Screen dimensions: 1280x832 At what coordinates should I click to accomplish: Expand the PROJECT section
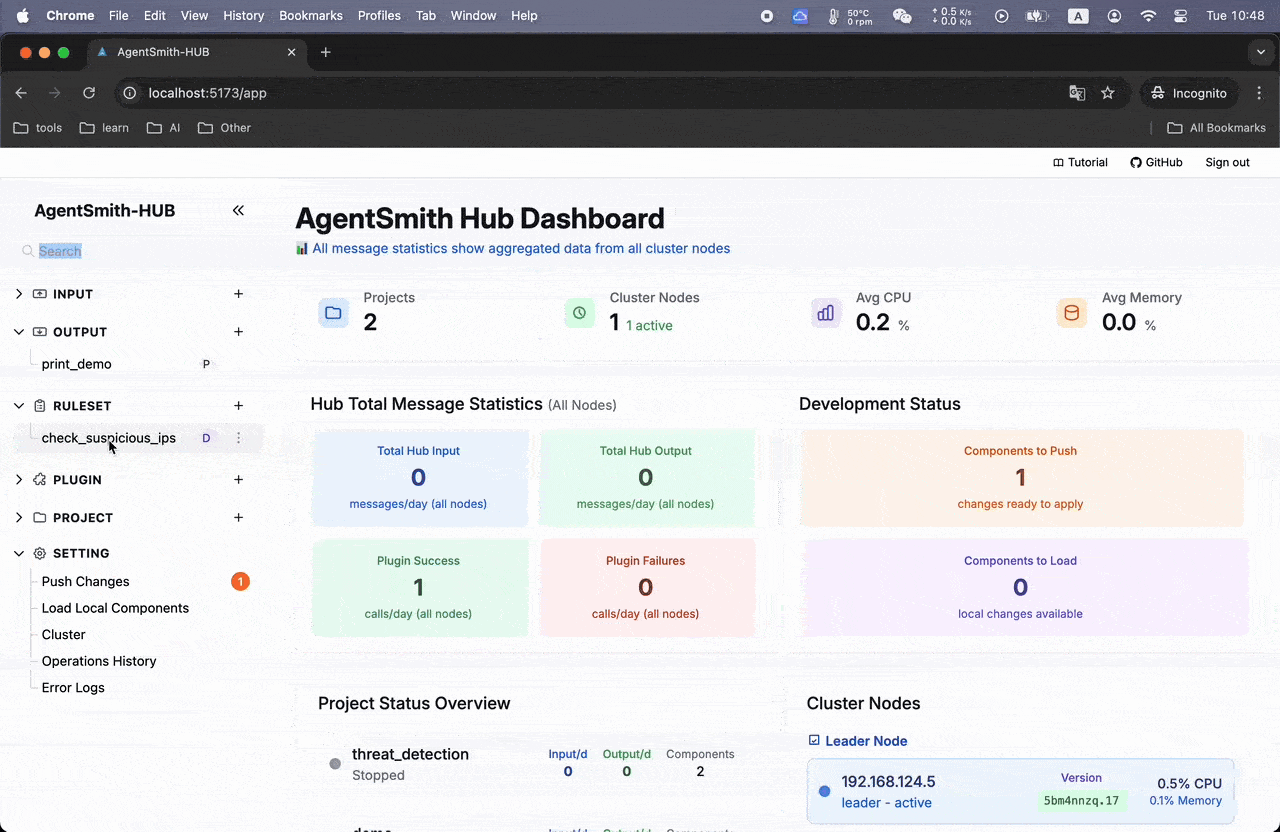(19, 518)
